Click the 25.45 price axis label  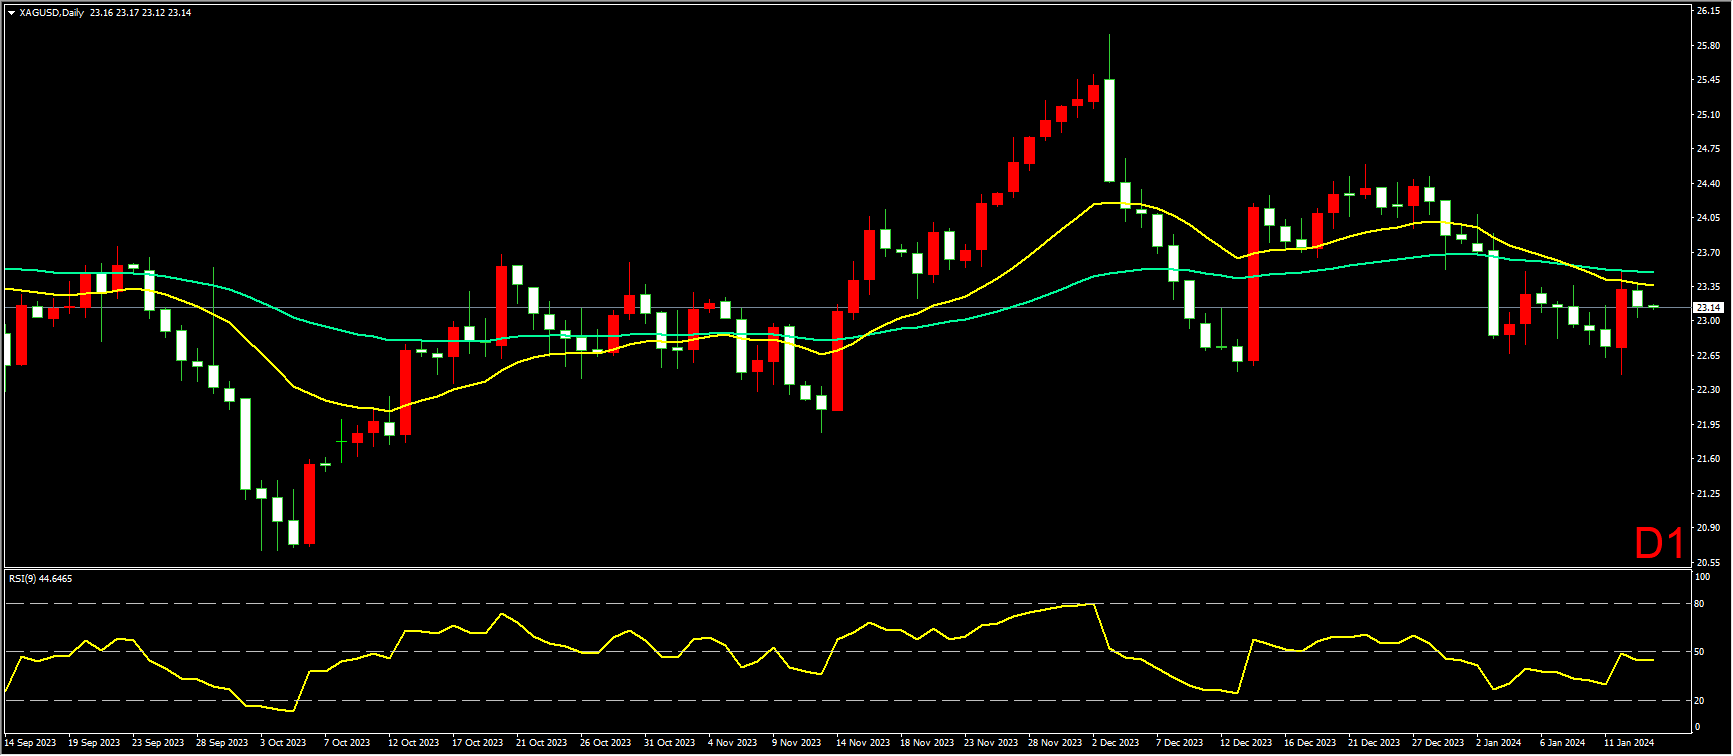click(x=1708, y=80)
